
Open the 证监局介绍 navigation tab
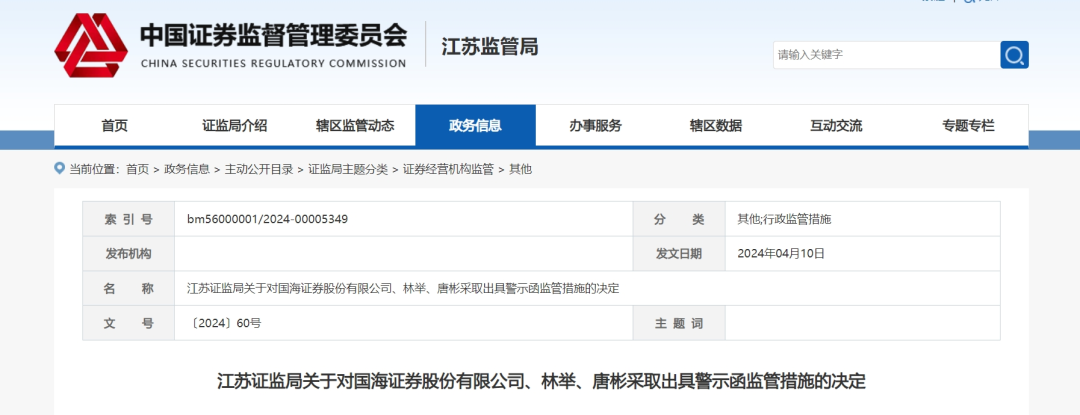click(x=234, y=125)
